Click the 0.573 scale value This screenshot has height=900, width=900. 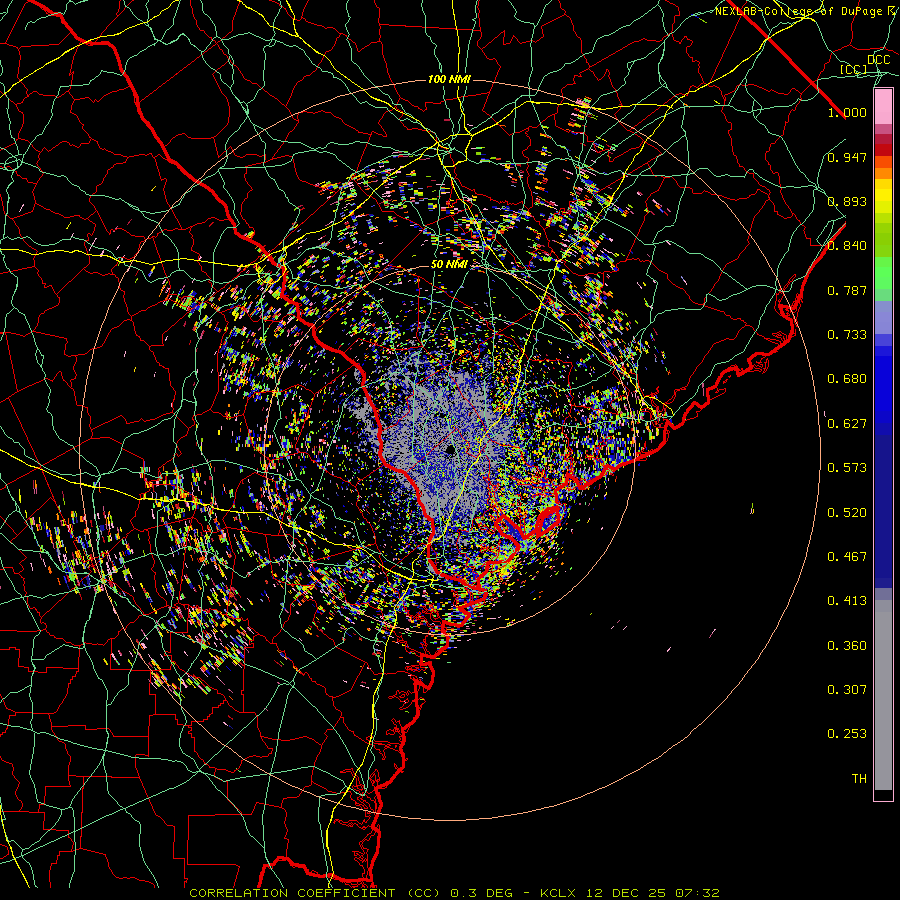tap(847, 468)
